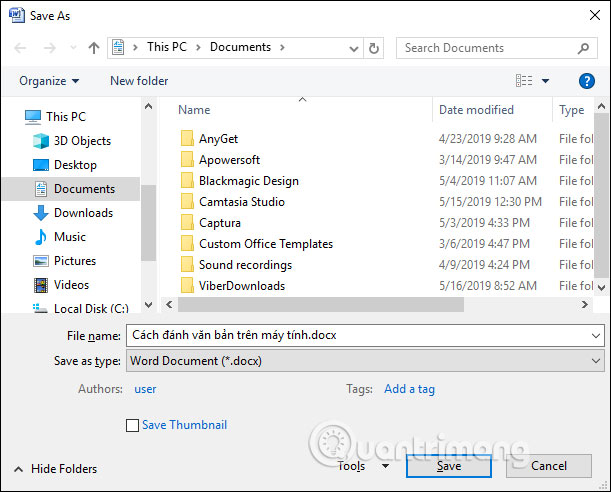Expand the Save as type dropdown
The image size is (611, 492).
click(365, 361)
